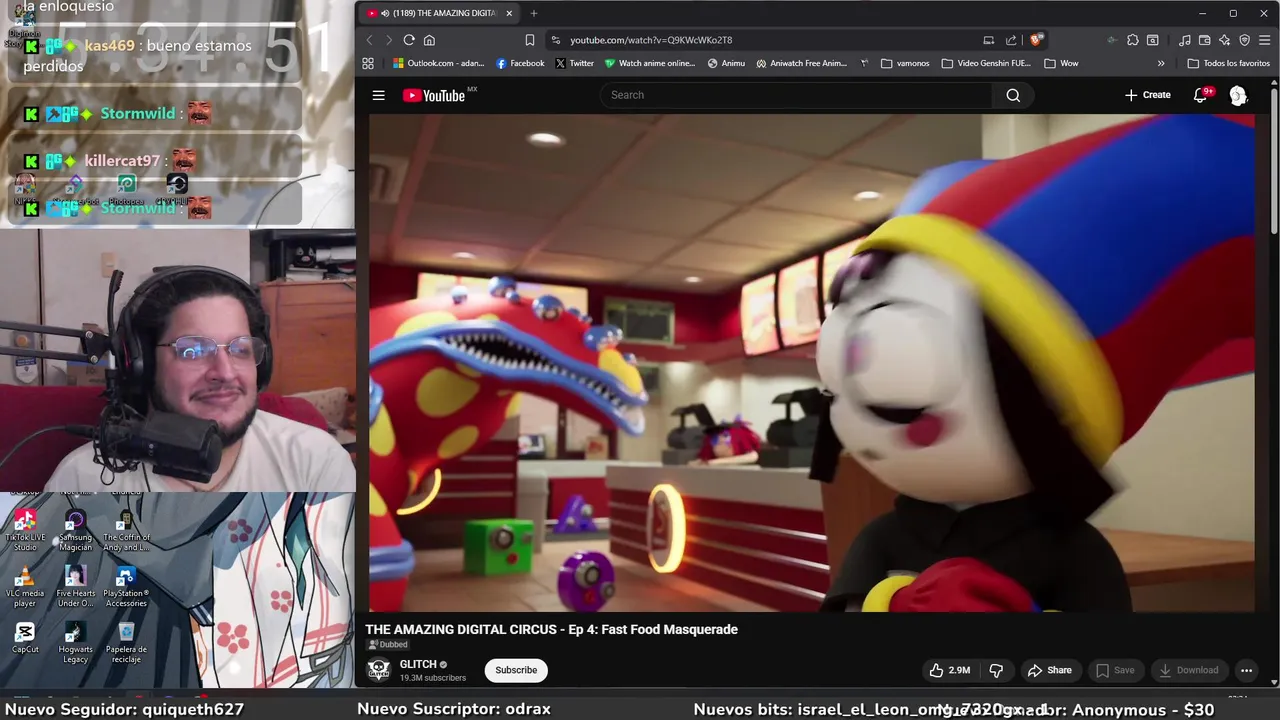This screenshot has height=720, width=1280.
Task: Click the video title text
Action: (x=551, y=629)
